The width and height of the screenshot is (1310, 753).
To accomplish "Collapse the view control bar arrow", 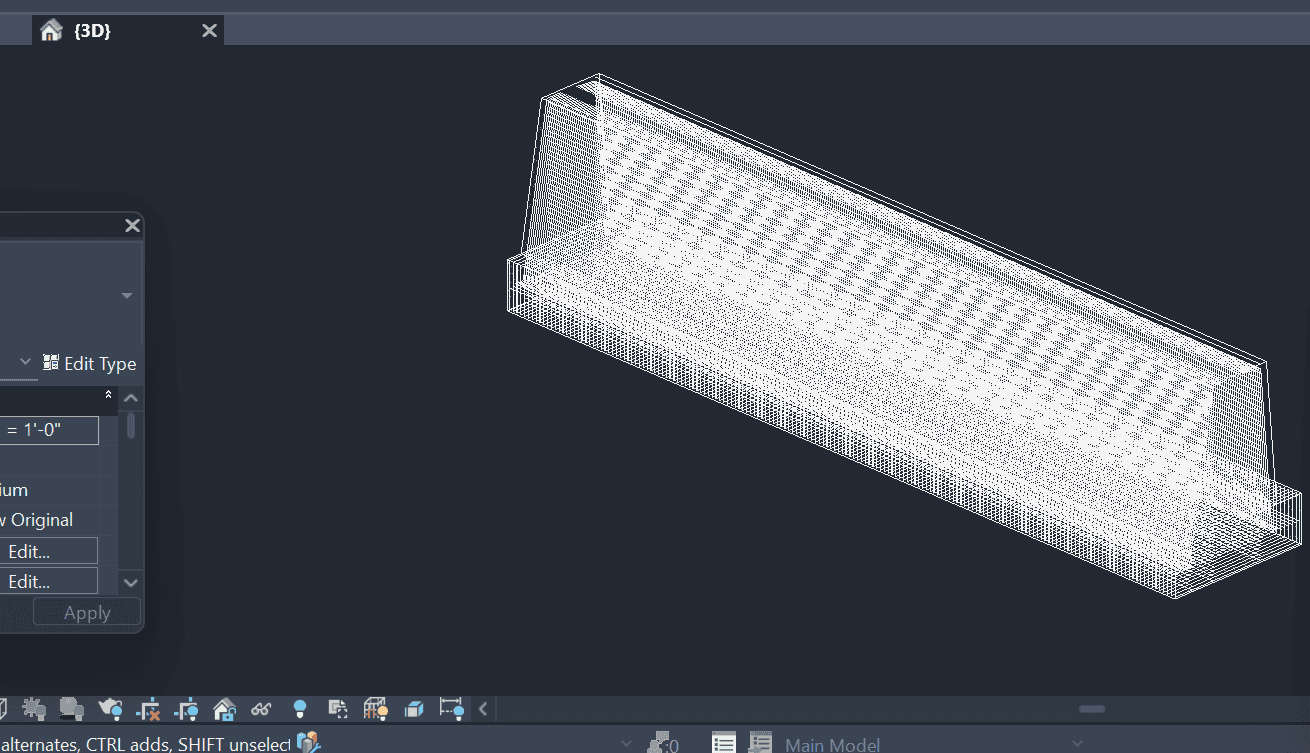I will click(483, 709).
